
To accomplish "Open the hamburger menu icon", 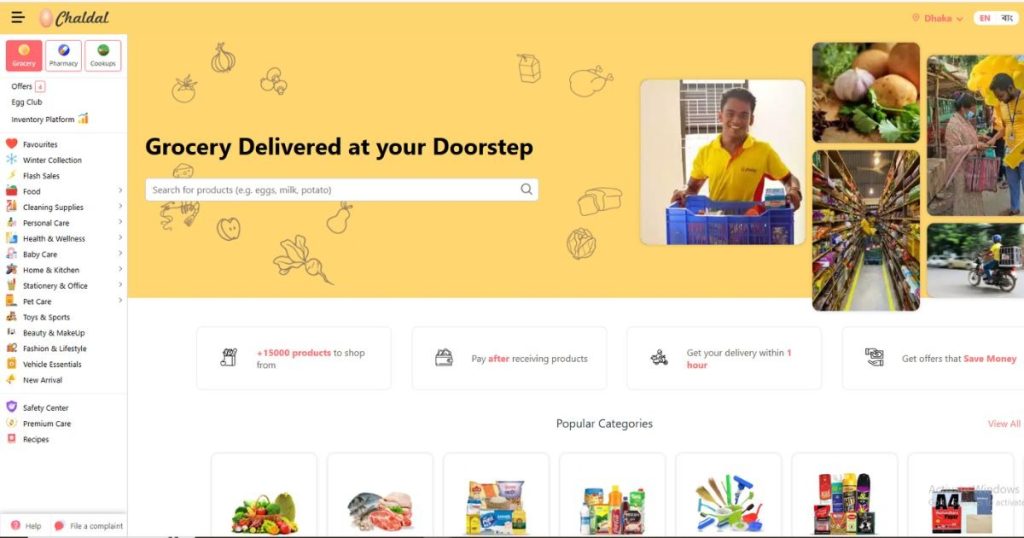I will [18, 18].
